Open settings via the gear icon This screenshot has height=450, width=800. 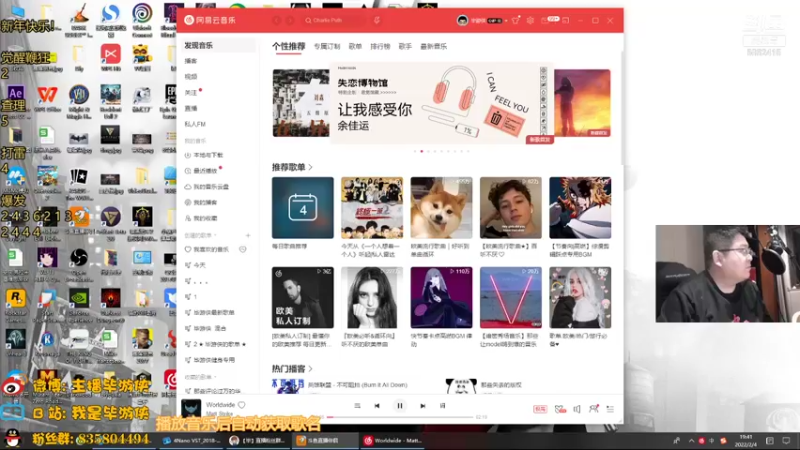coord(531,20)
